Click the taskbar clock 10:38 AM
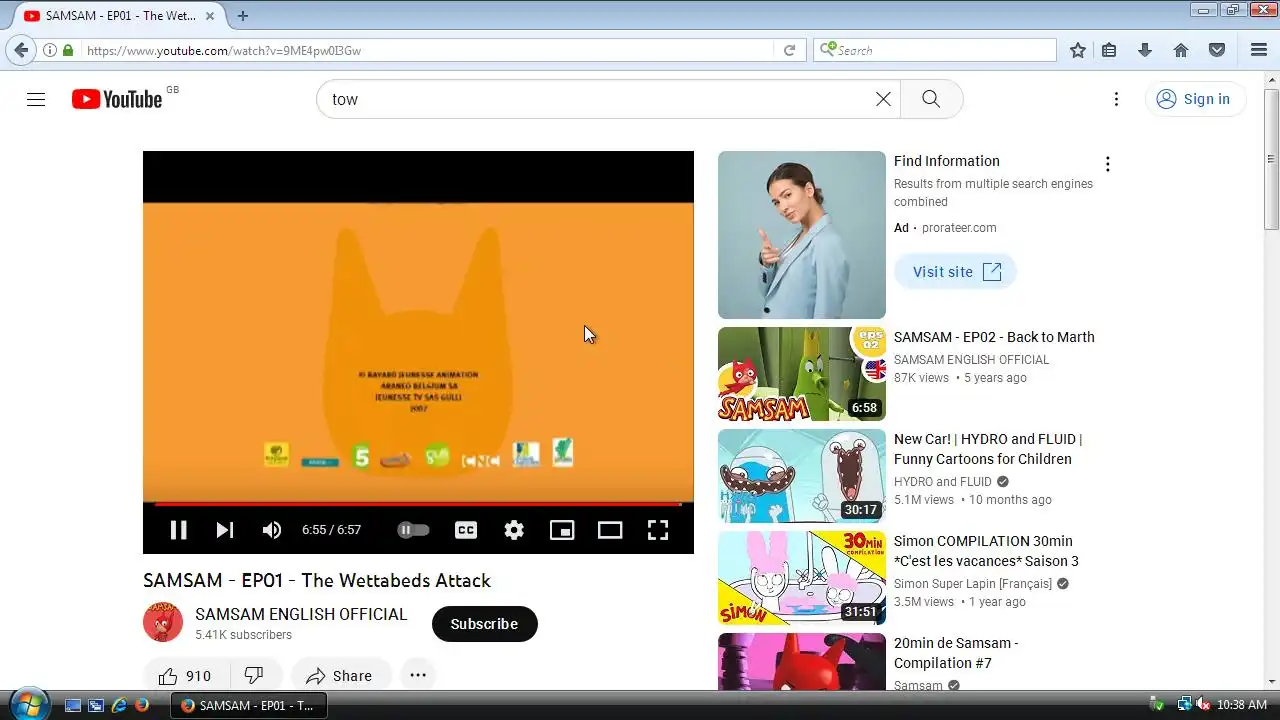Screen dimensions: 1280x720 pos(1242,705)
